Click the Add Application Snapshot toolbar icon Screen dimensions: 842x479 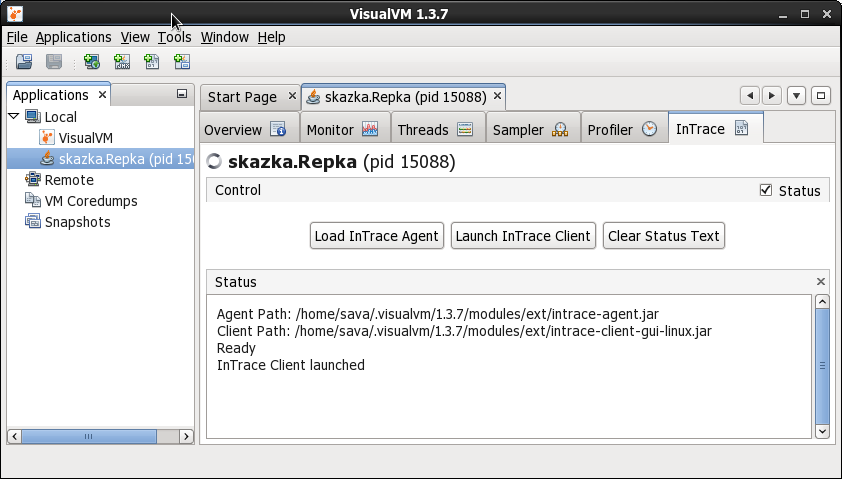[x=182, y=62]
